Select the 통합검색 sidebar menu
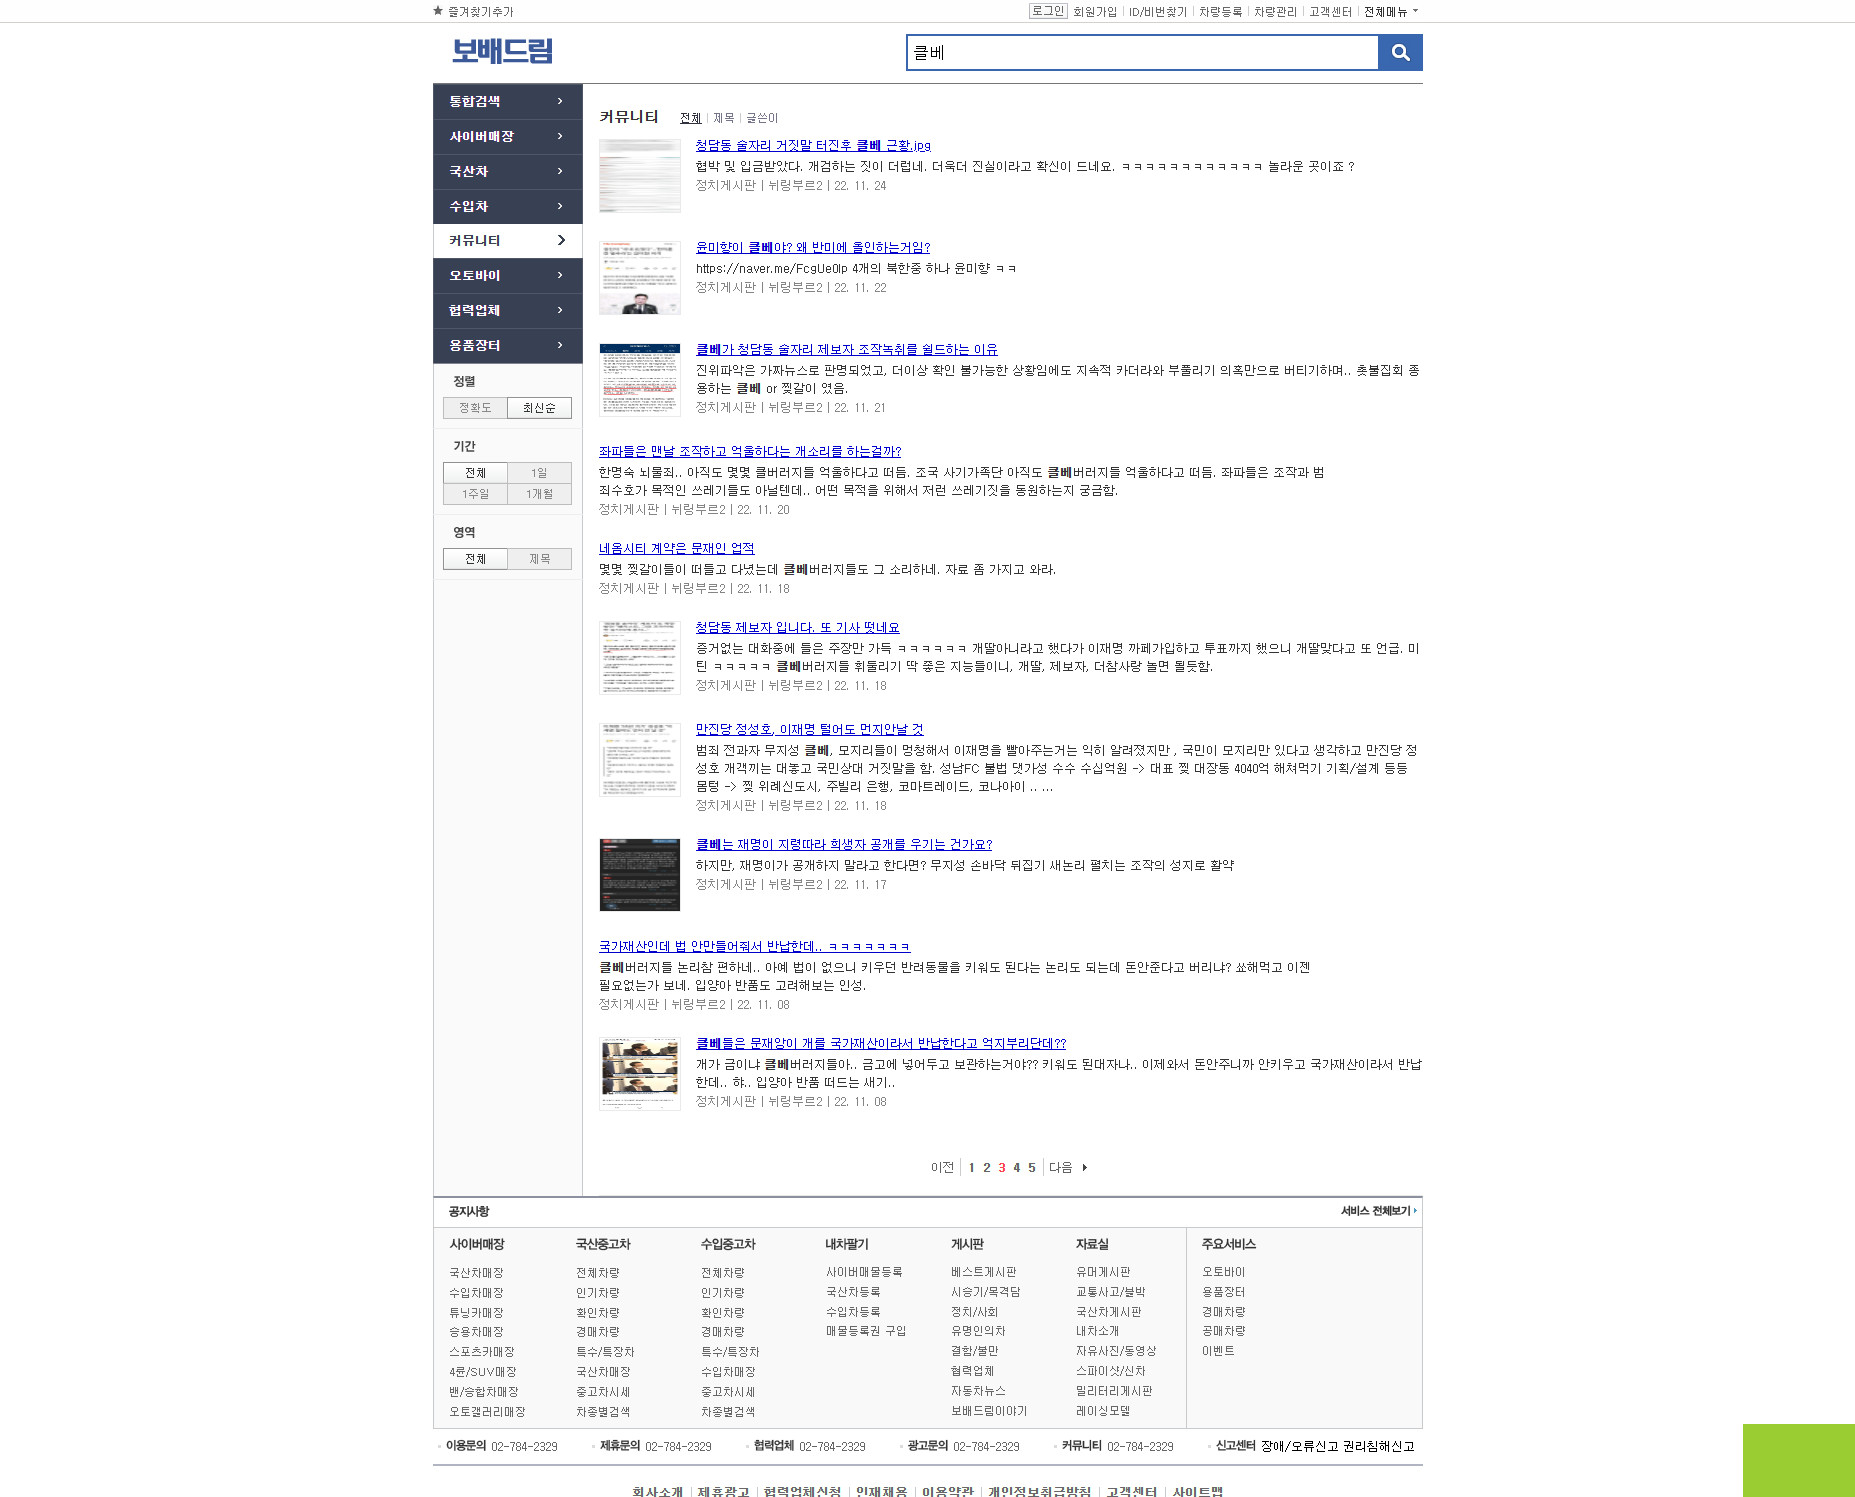The image size is (1855, 1497). click(x=507, y=101)
